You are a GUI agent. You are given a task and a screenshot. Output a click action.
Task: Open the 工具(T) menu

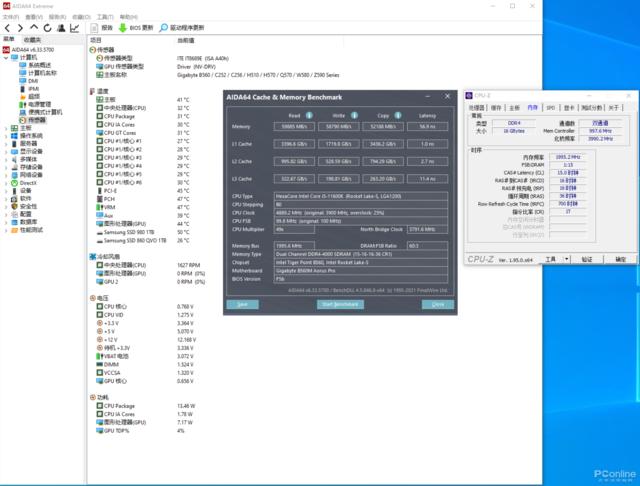click(x=105, y=17)
